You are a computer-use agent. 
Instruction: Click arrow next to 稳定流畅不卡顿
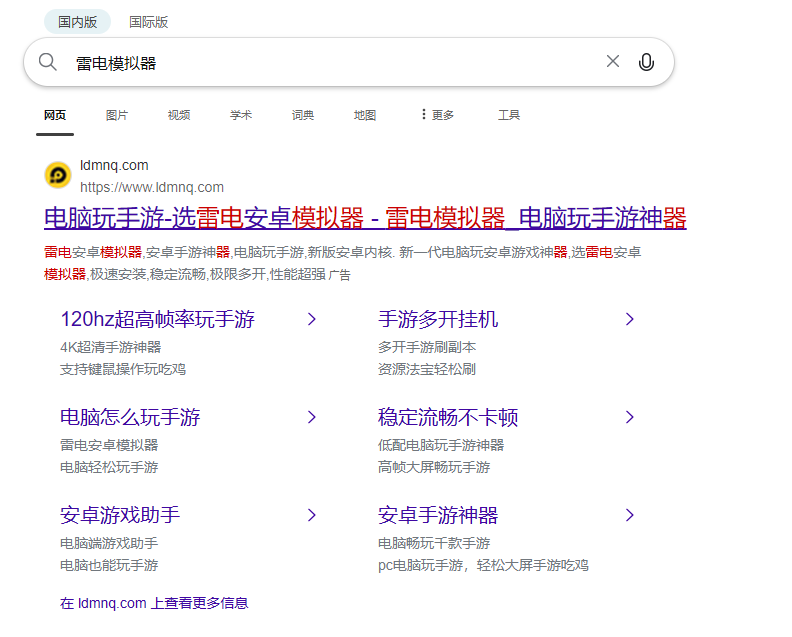[629, 417]
